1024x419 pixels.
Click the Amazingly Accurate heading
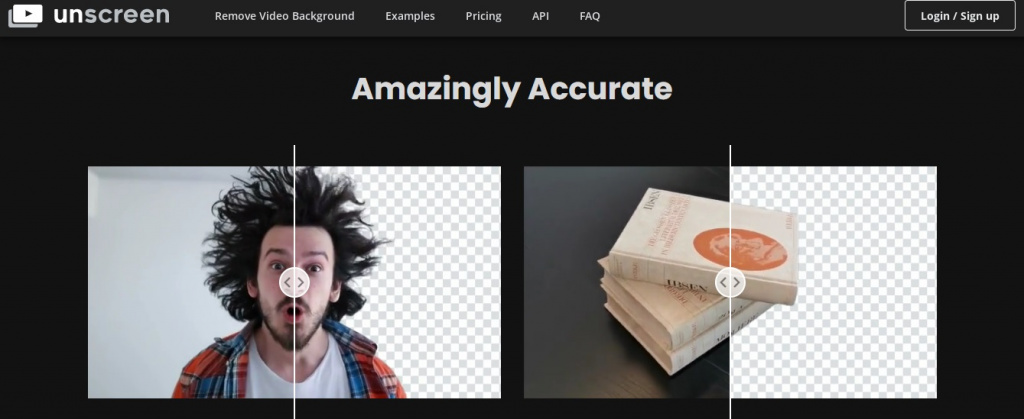[x=512, y=89]
